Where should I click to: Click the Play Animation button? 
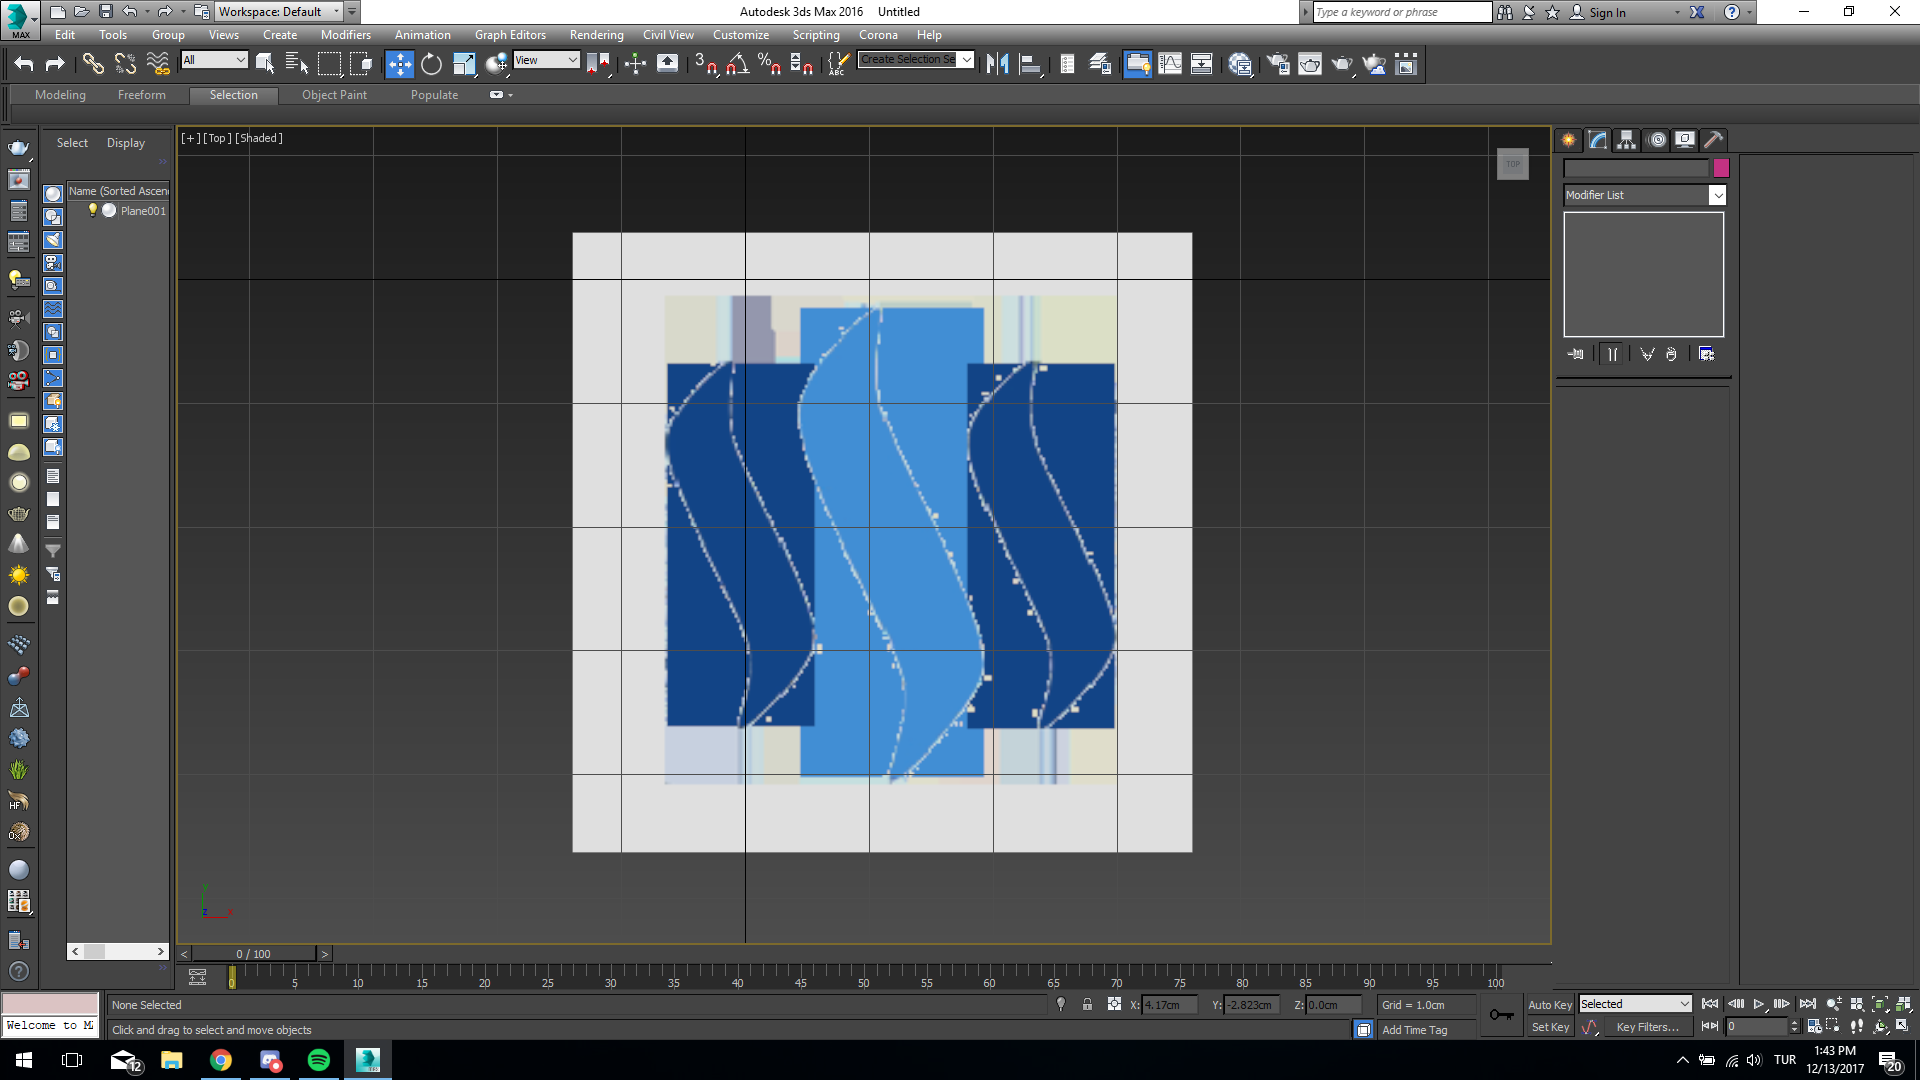click(1759, 1004)
